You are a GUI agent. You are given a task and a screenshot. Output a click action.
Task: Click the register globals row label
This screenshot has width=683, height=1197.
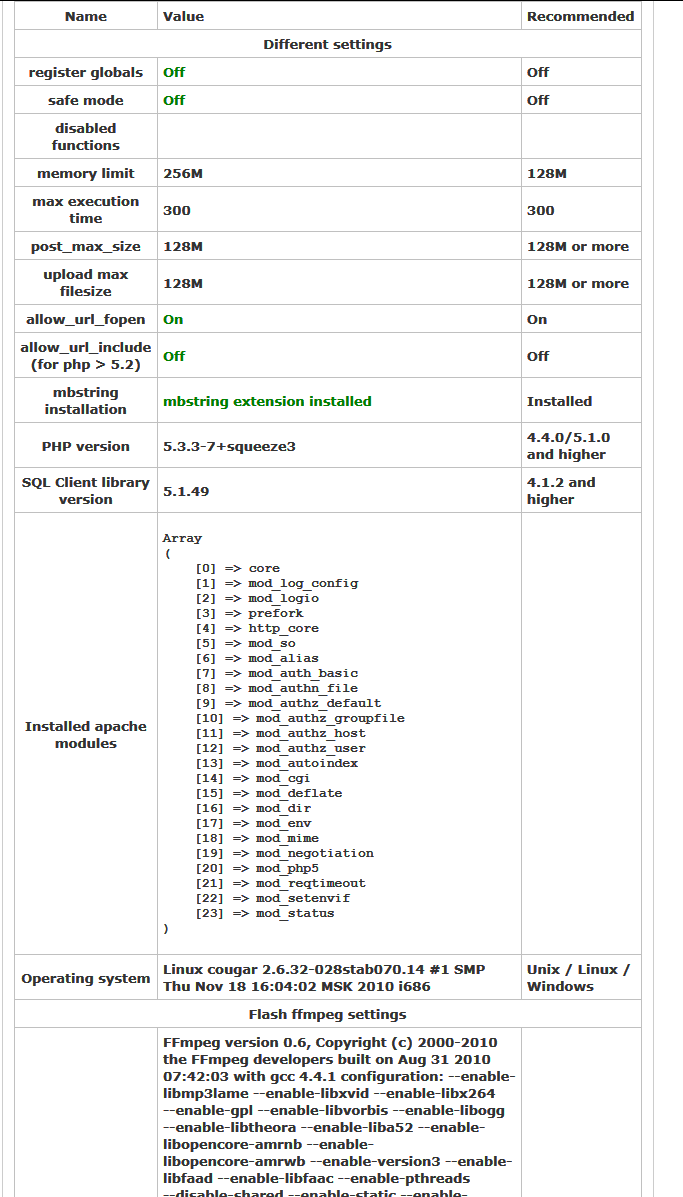(86, 72)
